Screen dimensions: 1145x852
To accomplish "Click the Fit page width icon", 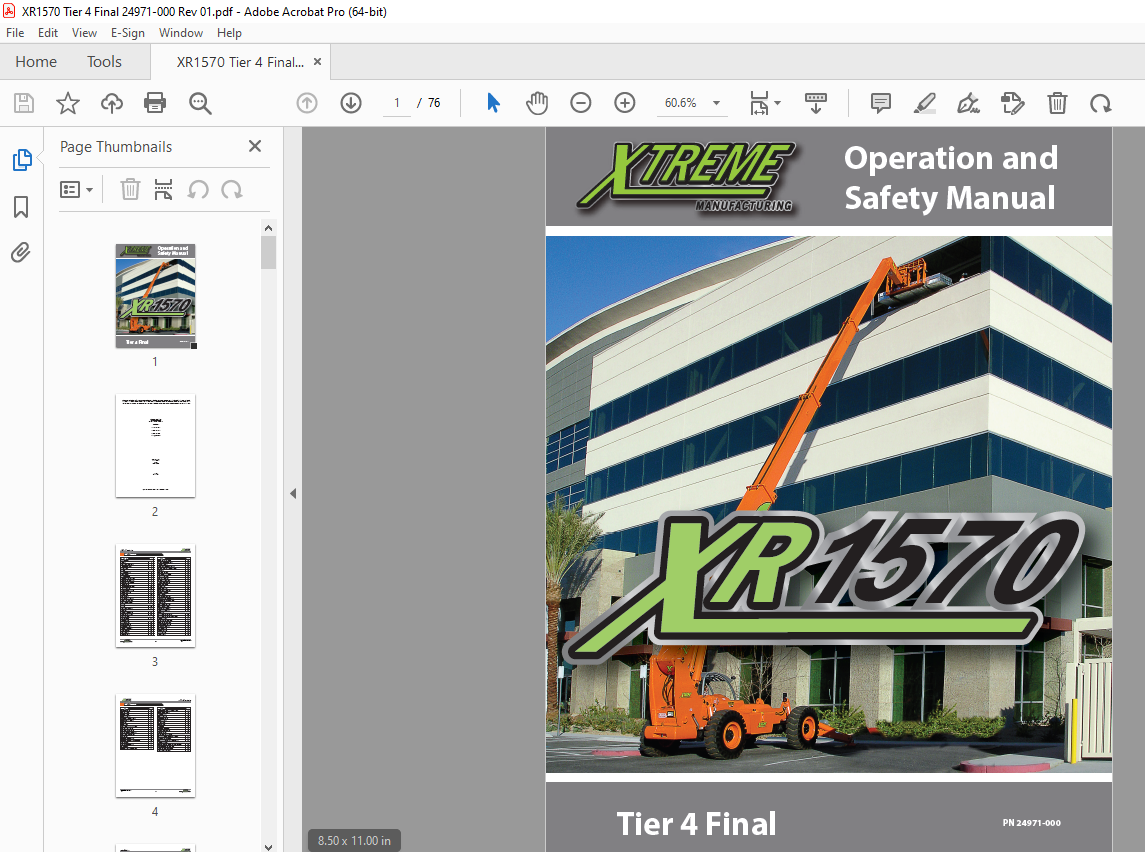I will [x=759, y=103].
